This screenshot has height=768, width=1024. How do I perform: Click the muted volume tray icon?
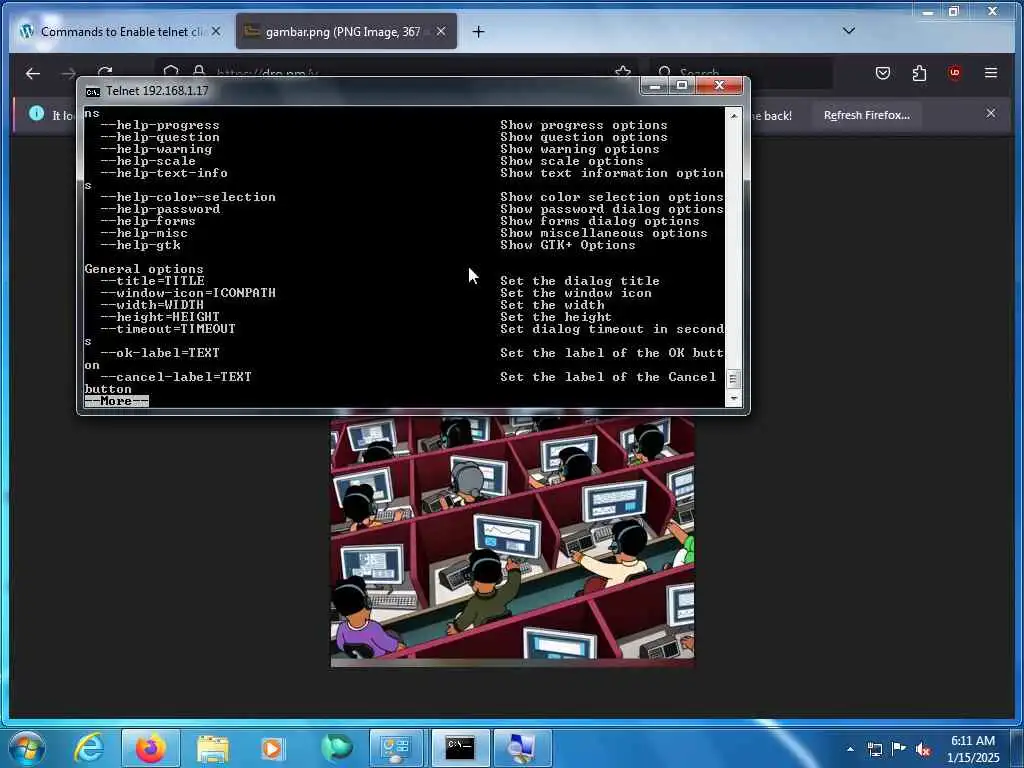pos(923,750)
